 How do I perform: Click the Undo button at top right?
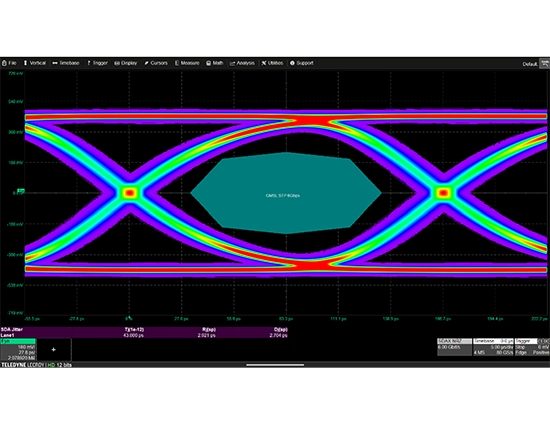544,63
